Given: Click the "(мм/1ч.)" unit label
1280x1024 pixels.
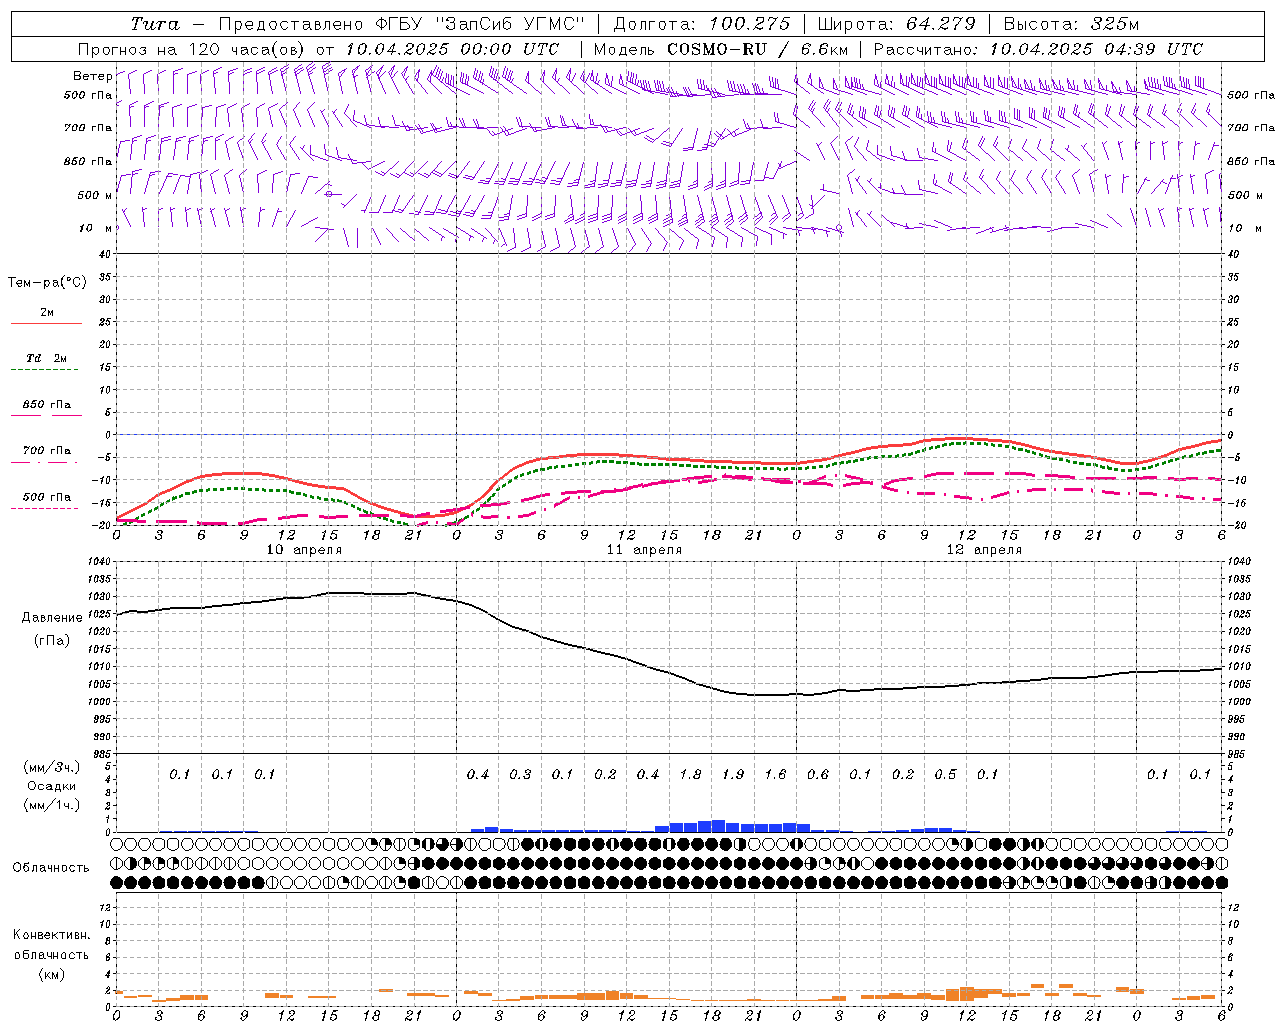Looking at the screenshot, I should (x=52, y=805).
